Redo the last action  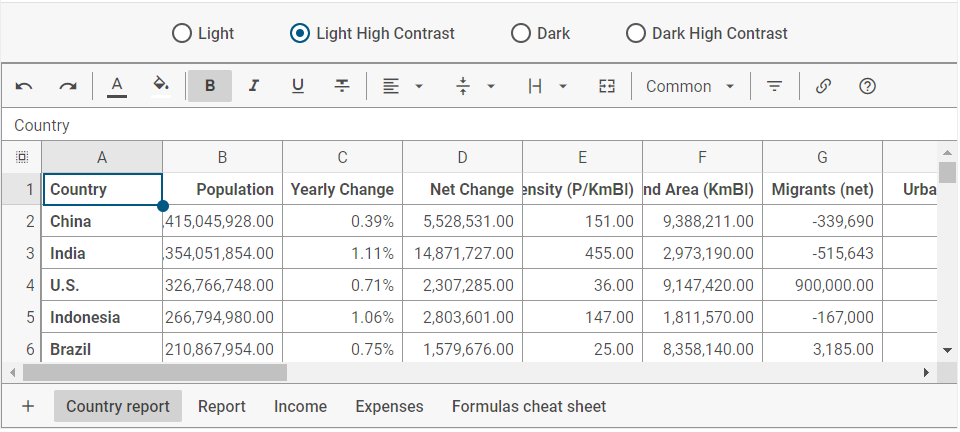tap(68, 86)
